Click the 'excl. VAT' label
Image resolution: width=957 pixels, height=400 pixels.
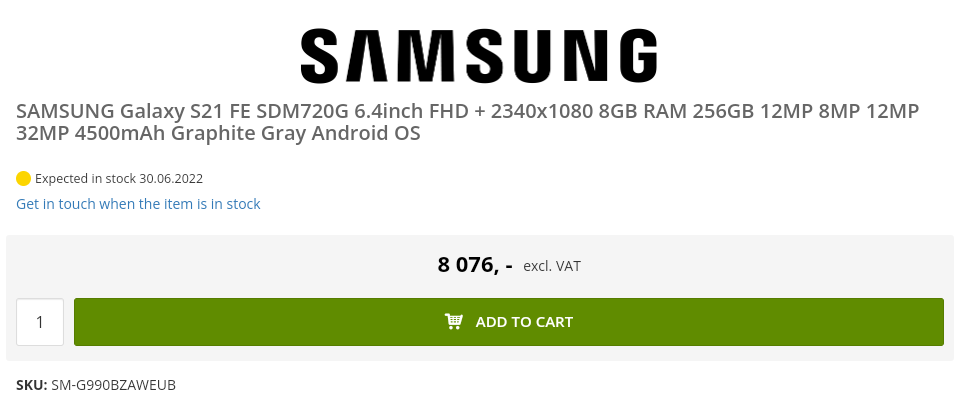552,266
